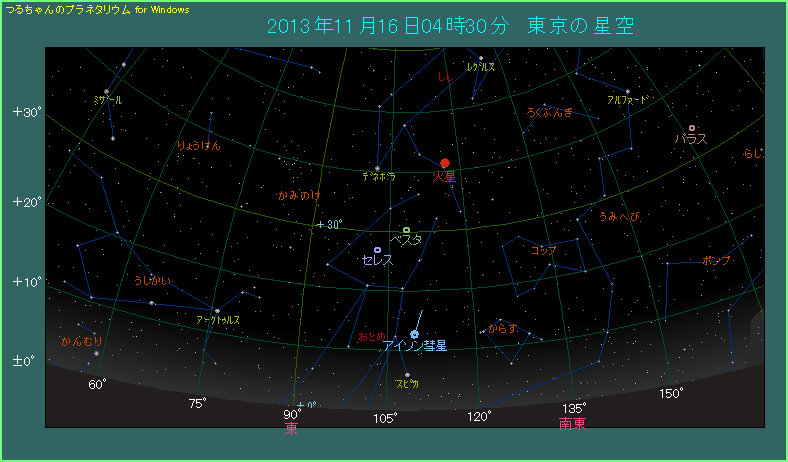788x462 pixels.
Task: Click the かみのけ (Coma Berenices) constellation label
Action: click(x=299, y=195)
